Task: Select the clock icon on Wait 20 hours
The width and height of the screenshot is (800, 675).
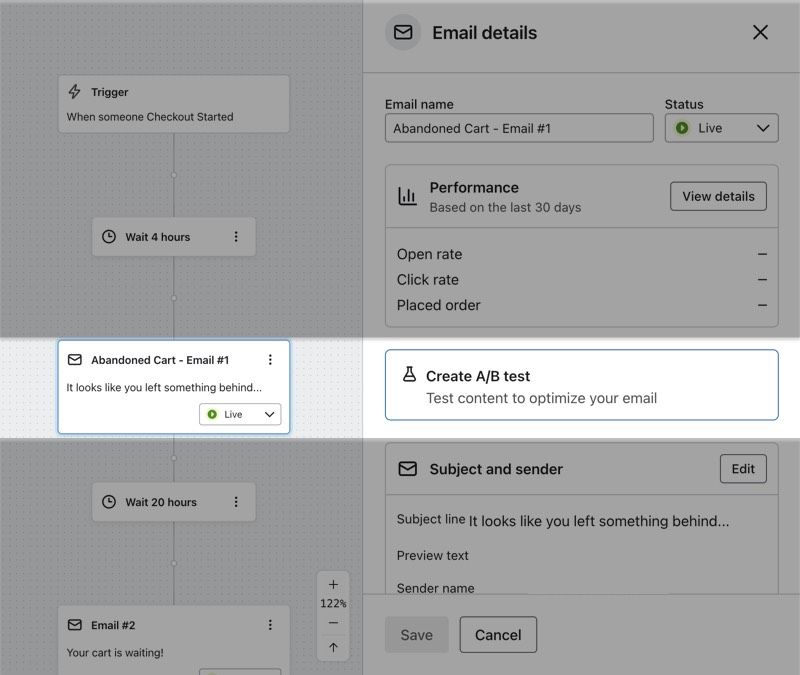Action: pos(110,501)
